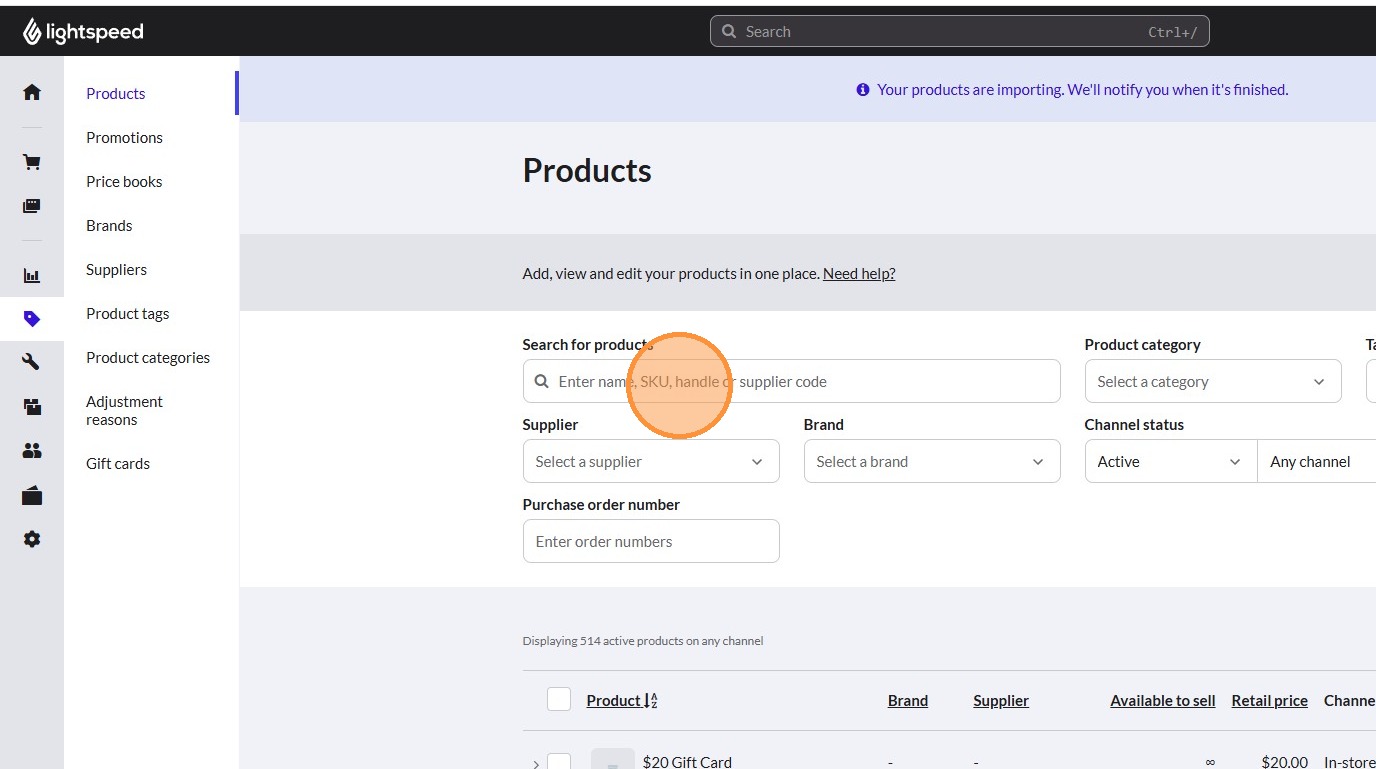This screenshot has height=769, width=1376.
Task: Click the 'Your products are importing' banner message
Action: (1082, 90)
